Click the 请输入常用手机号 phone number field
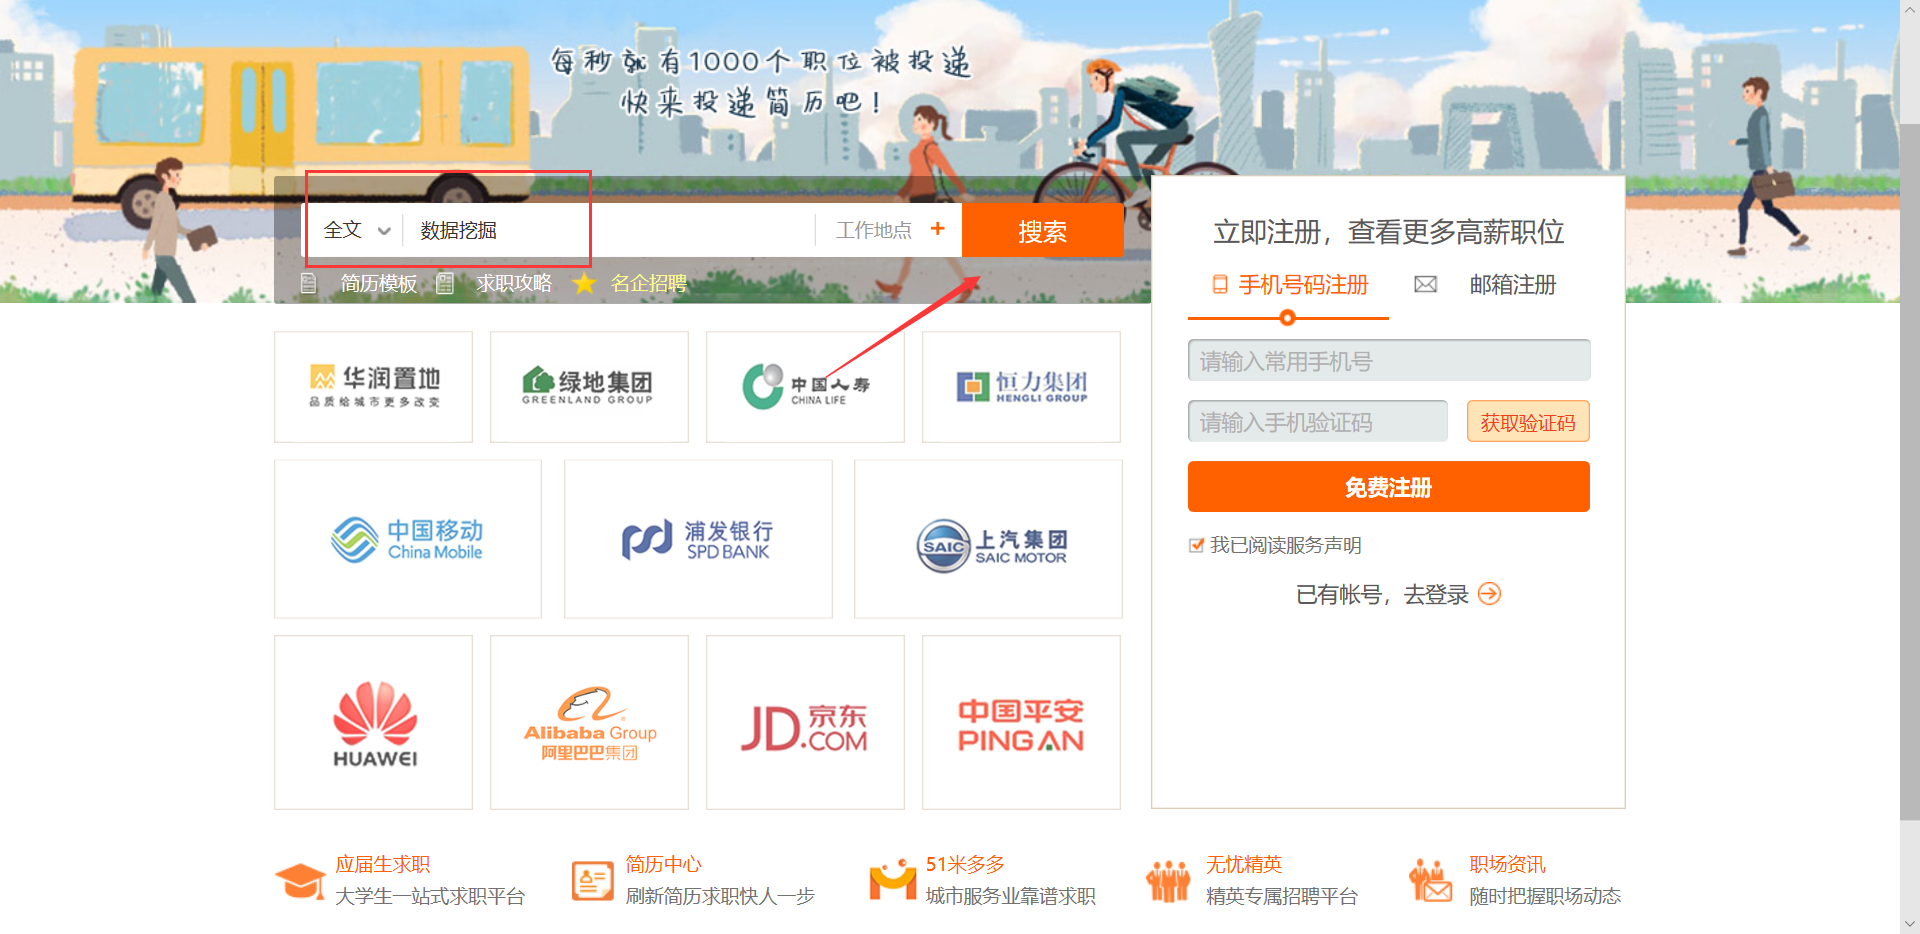The height and width of the screenshot is (934, 1920). pyautogui.click(x=1389, y=360)
